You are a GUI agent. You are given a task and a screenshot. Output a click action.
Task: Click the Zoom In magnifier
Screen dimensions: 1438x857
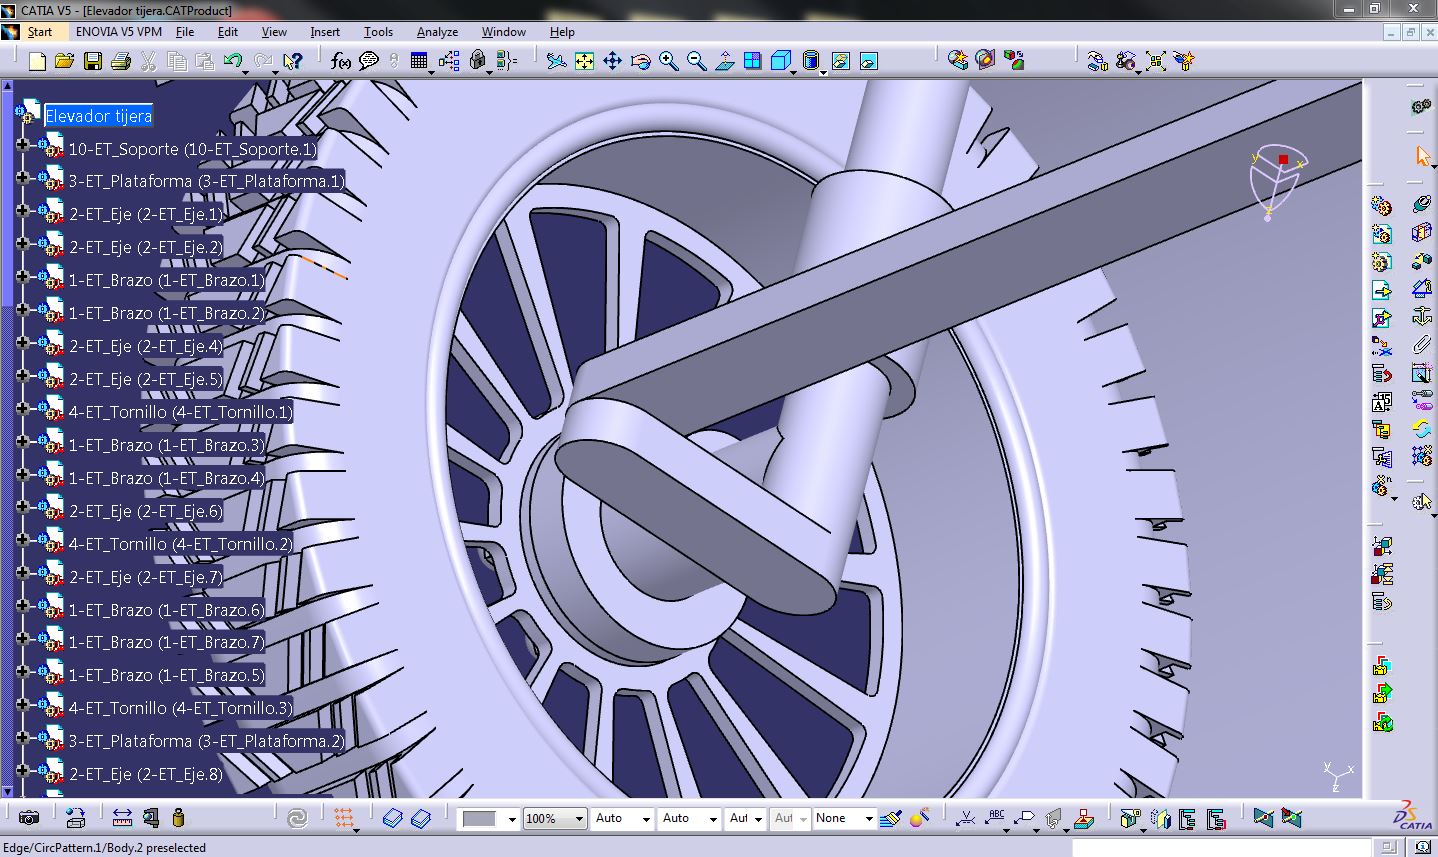pyautogui.click(x=669, y=61)
